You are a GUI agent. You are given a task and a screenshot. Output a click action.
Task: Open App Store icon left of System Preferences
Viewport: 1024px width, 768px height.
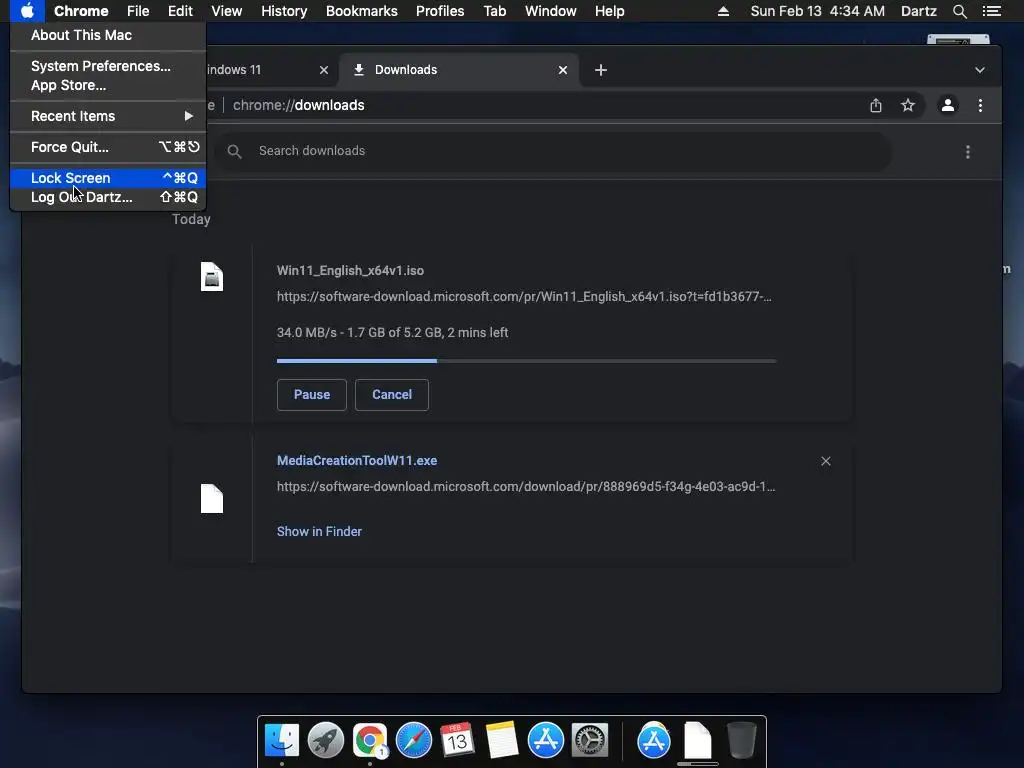(x=545, y=740)
